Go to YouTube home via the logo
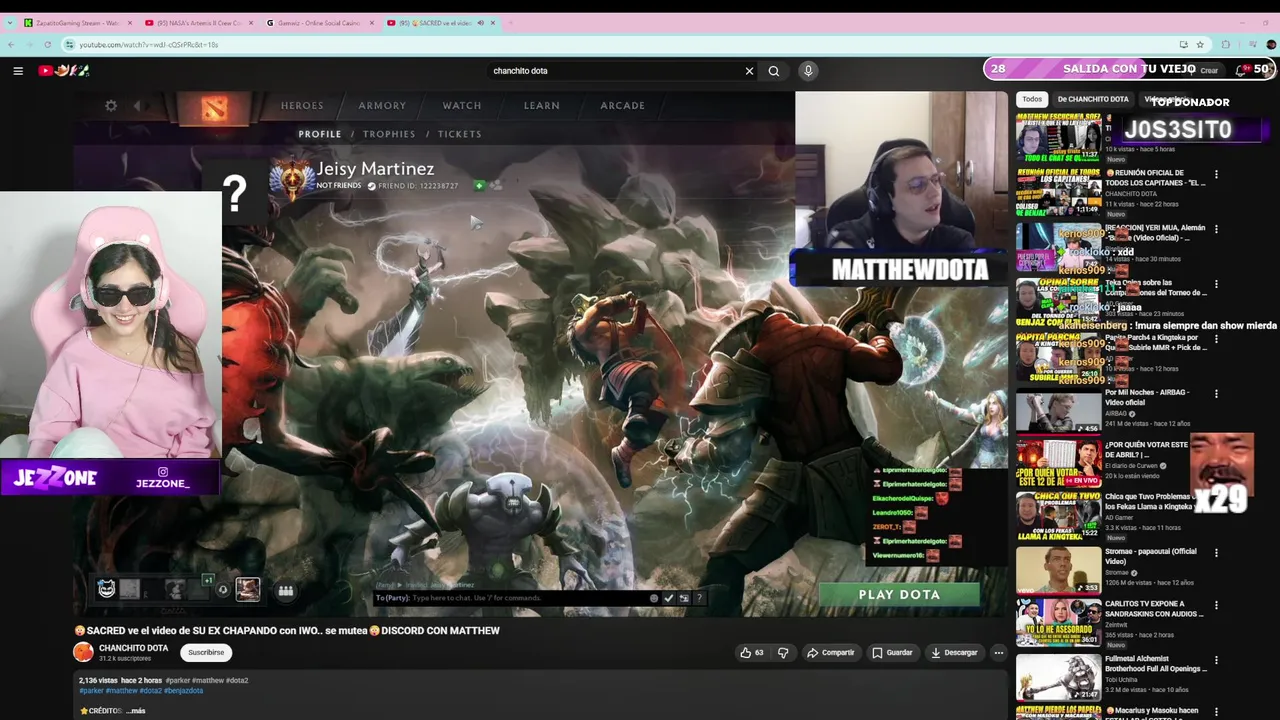The image size is (1280, 720). pyautogui.click(x=64, y=70)
